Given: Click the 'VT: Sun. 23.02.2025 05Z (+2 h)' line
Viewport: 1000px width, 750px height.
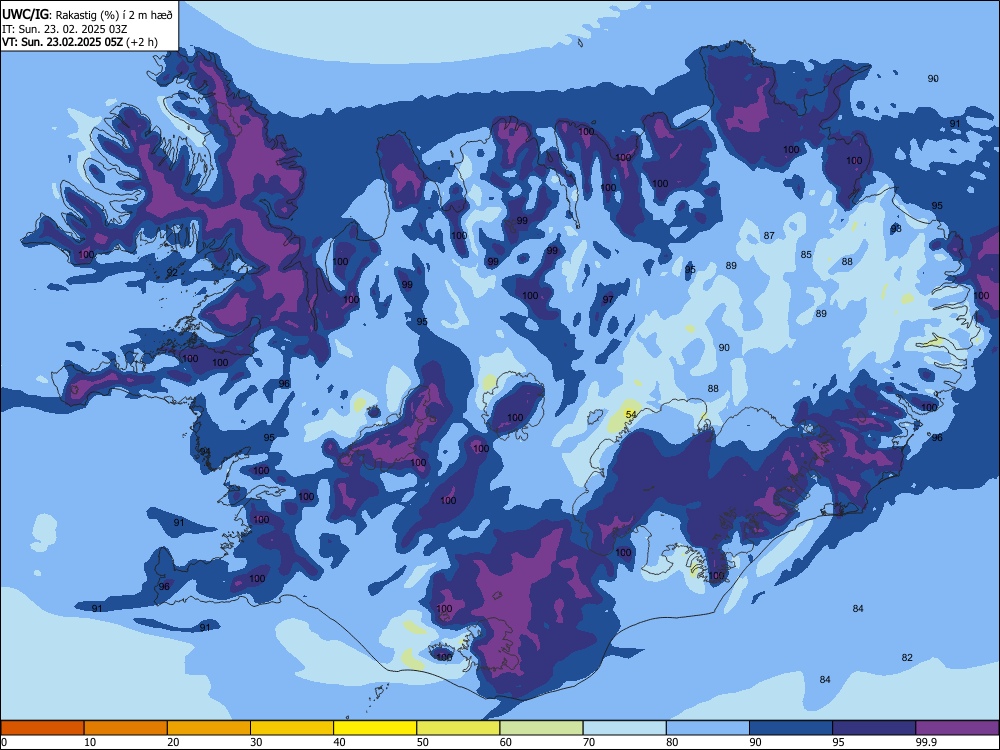Looking at the screenshot, I should coord(80,42).
